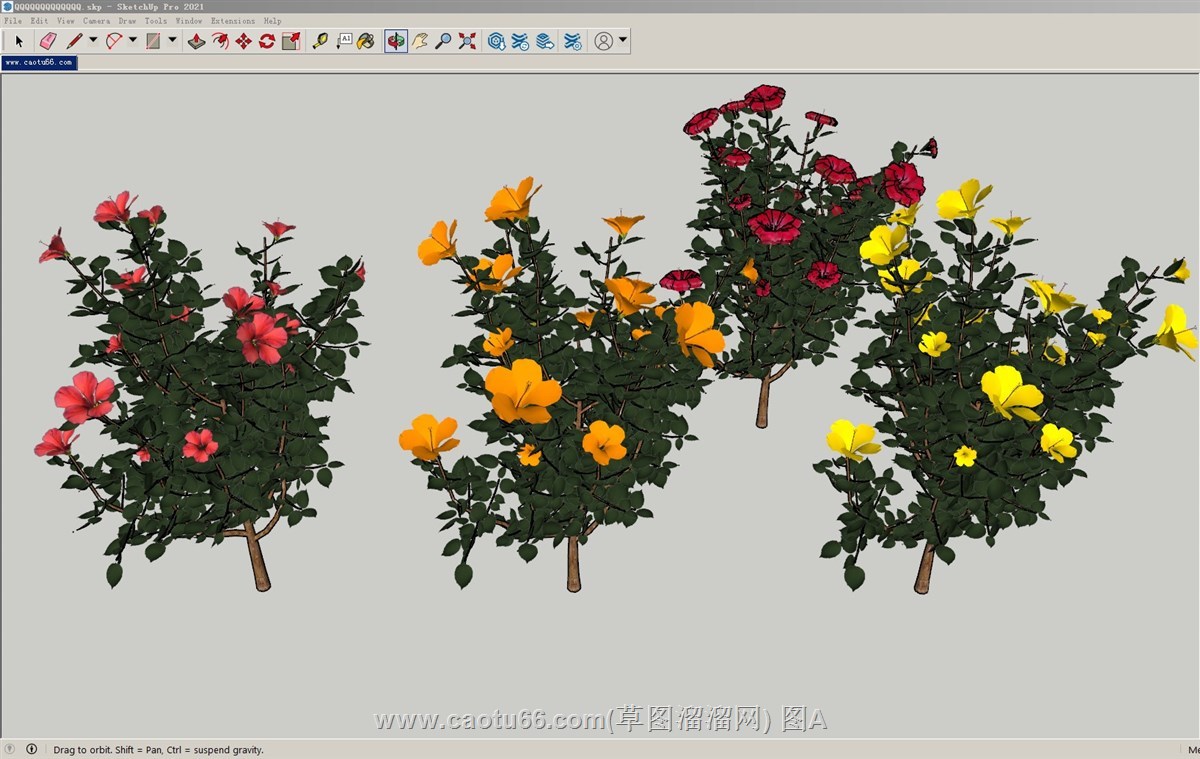Open the Camera menu
The height and width of the screenshot is (759, 1200).
click(x=96, y=20)
